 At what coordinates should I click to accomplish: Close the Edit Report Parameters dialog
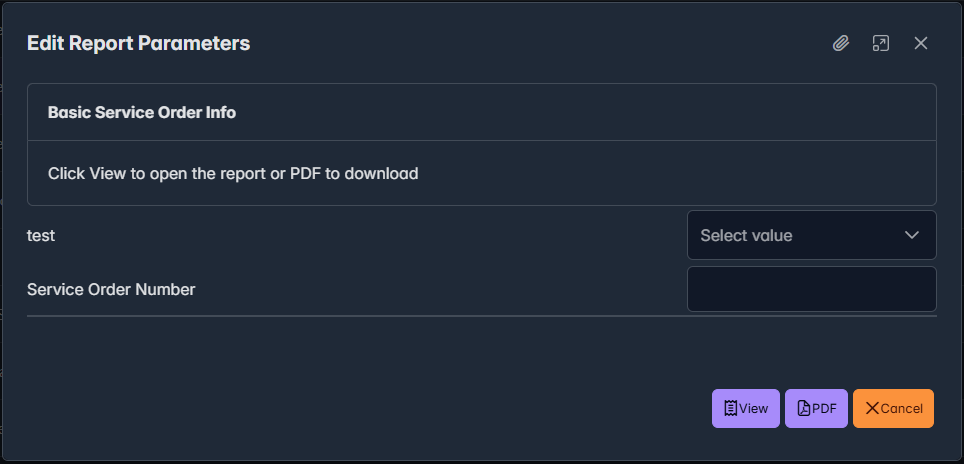[921, 43]
